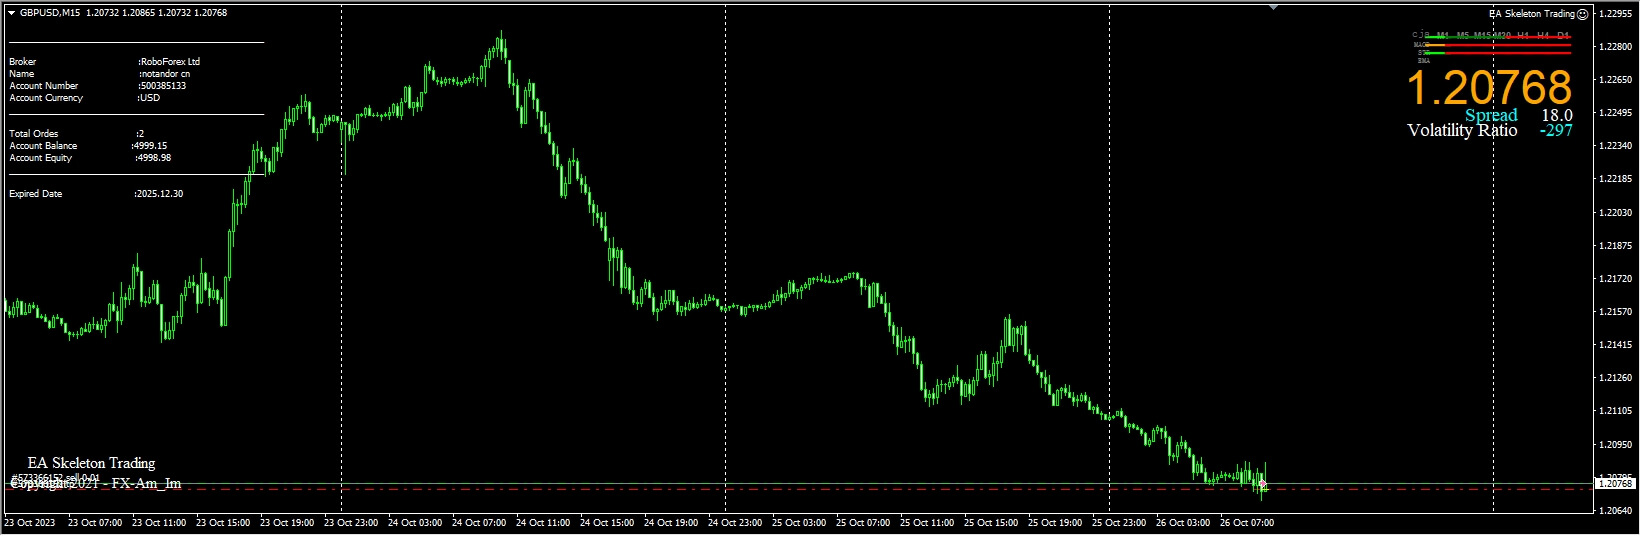Click the 1.21875 price scale label

[x=1616, y=246]
